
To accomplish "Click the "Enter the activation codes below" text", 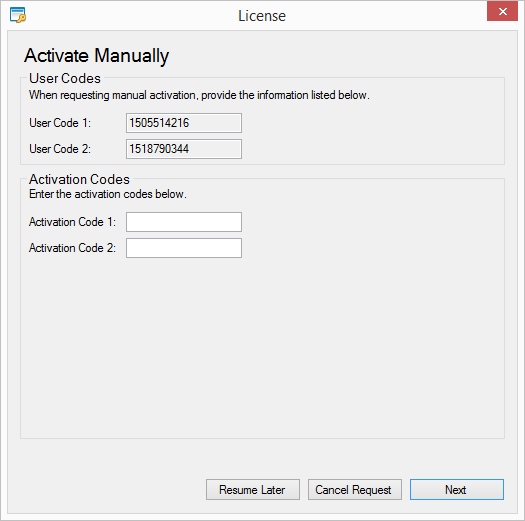I will (x=108, y=194).
